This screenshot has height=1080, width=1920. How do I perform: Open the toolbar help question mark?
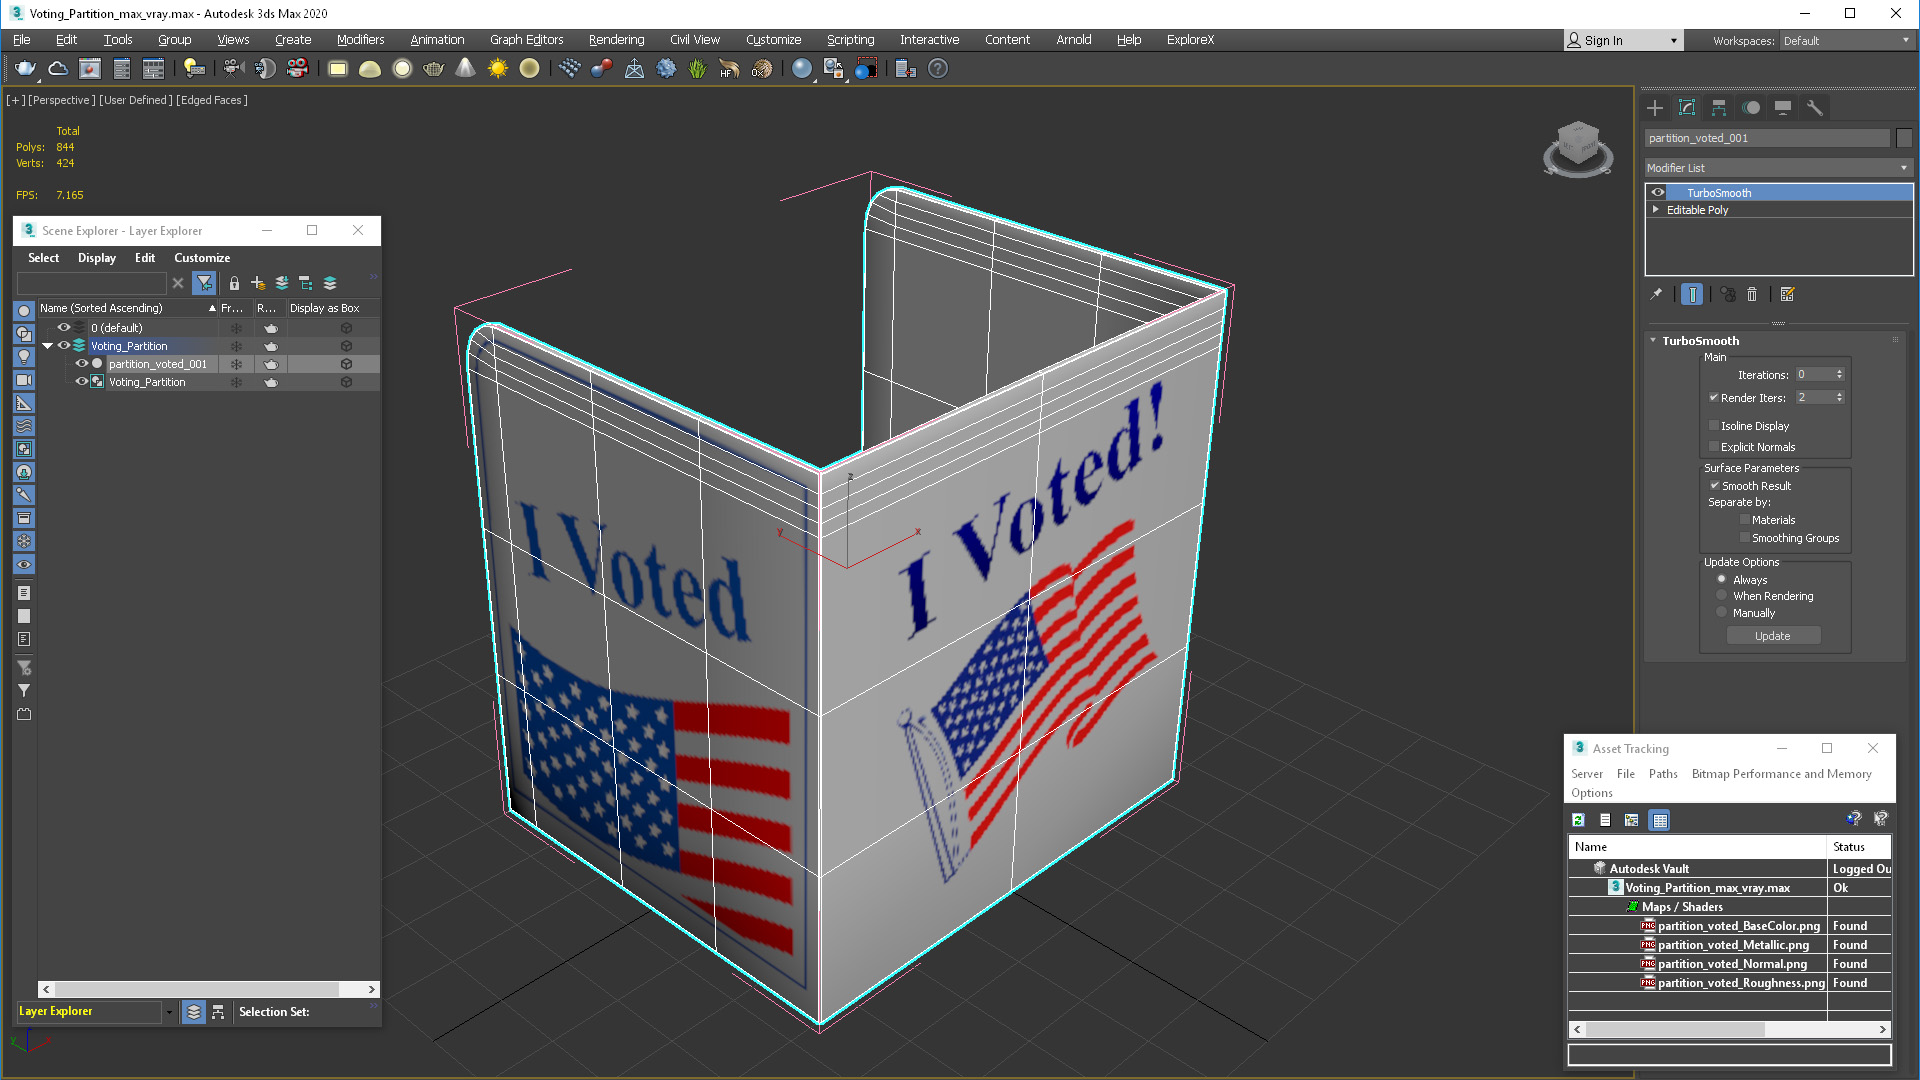938,69
